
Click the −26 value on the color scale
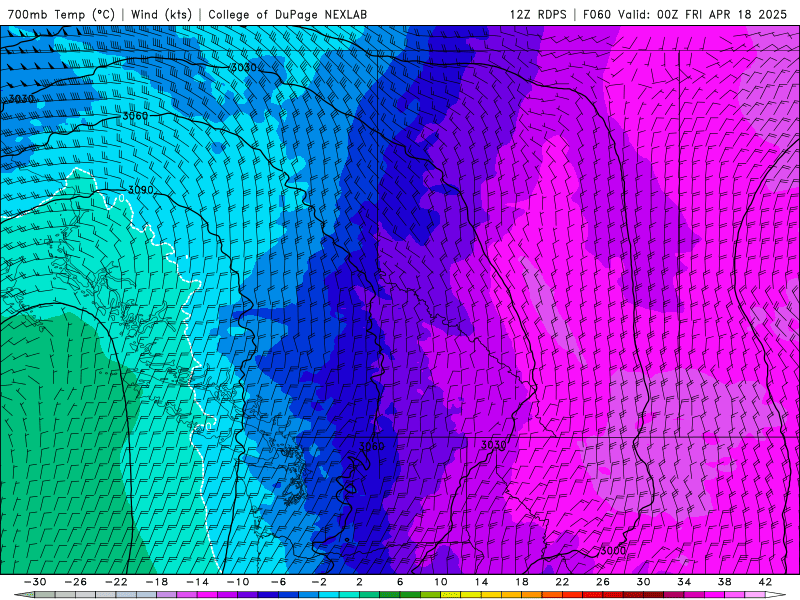[76, 582]
